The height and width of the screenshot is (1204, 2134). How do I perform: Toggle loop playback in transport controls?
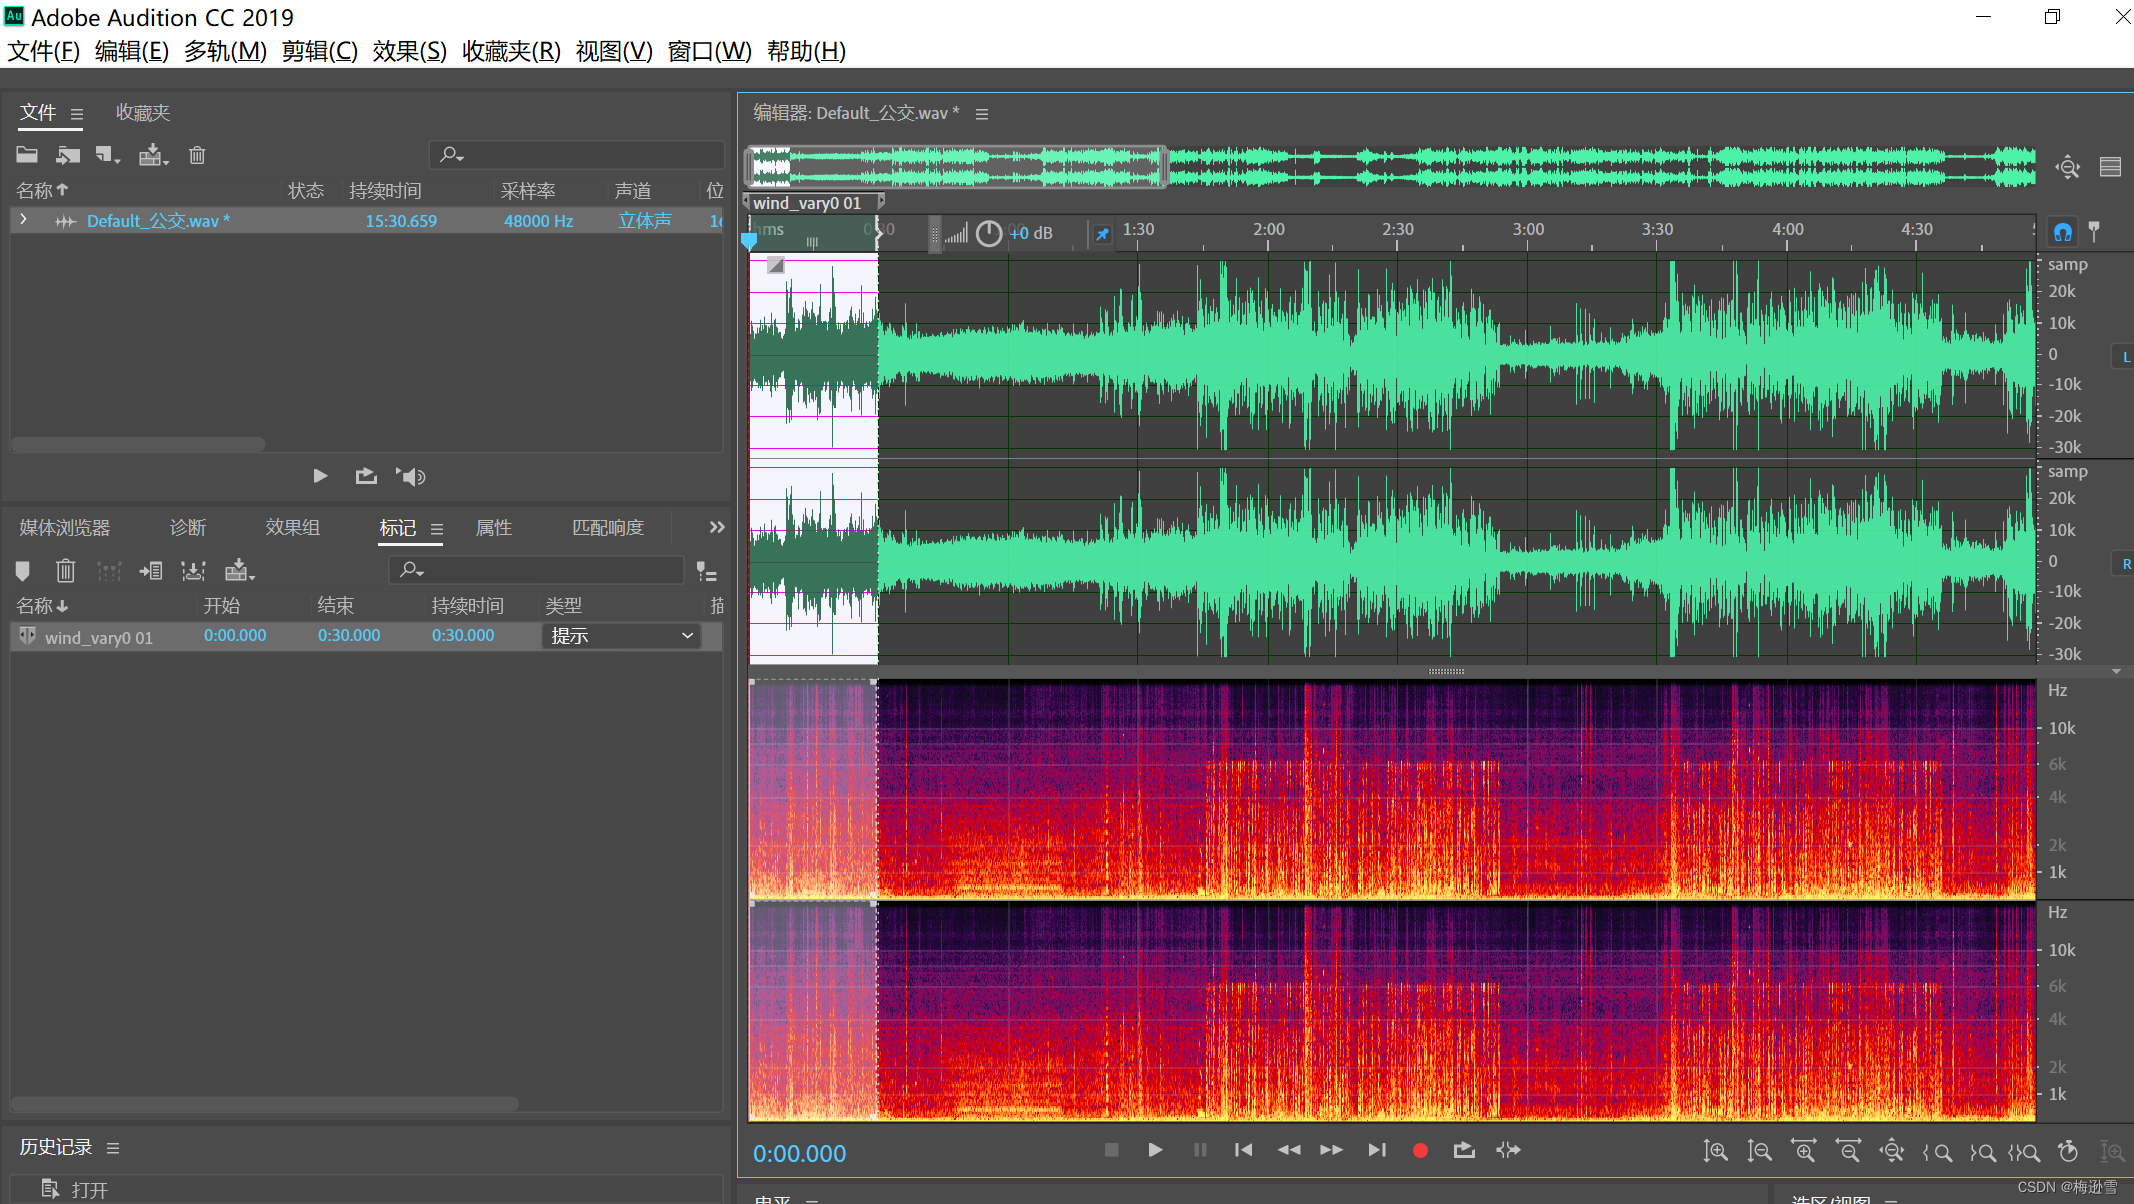pyautogui.click(x=1464, y=1151)
